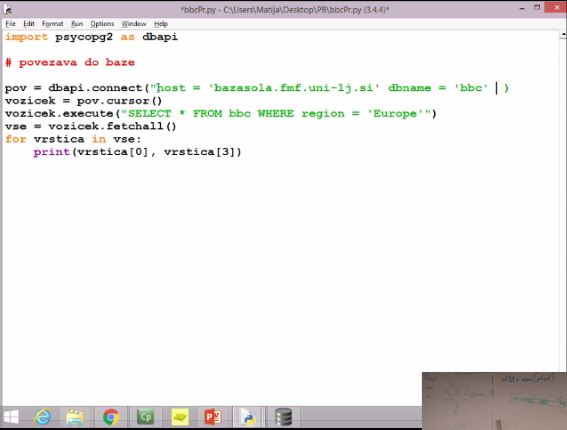Click the IDLE window title icon

coord(7,10)
